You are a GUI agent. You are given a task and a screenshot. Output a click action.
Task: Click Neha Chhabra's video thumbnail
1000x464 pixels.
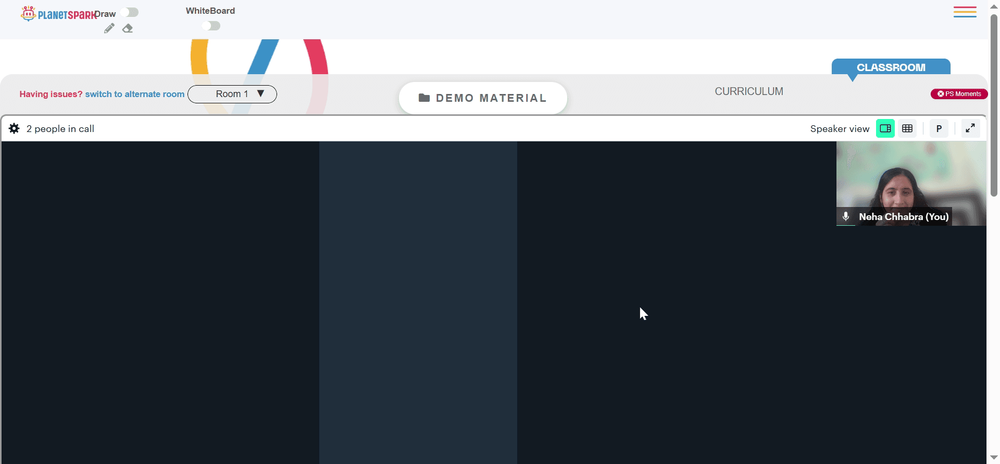click(911, 184)
